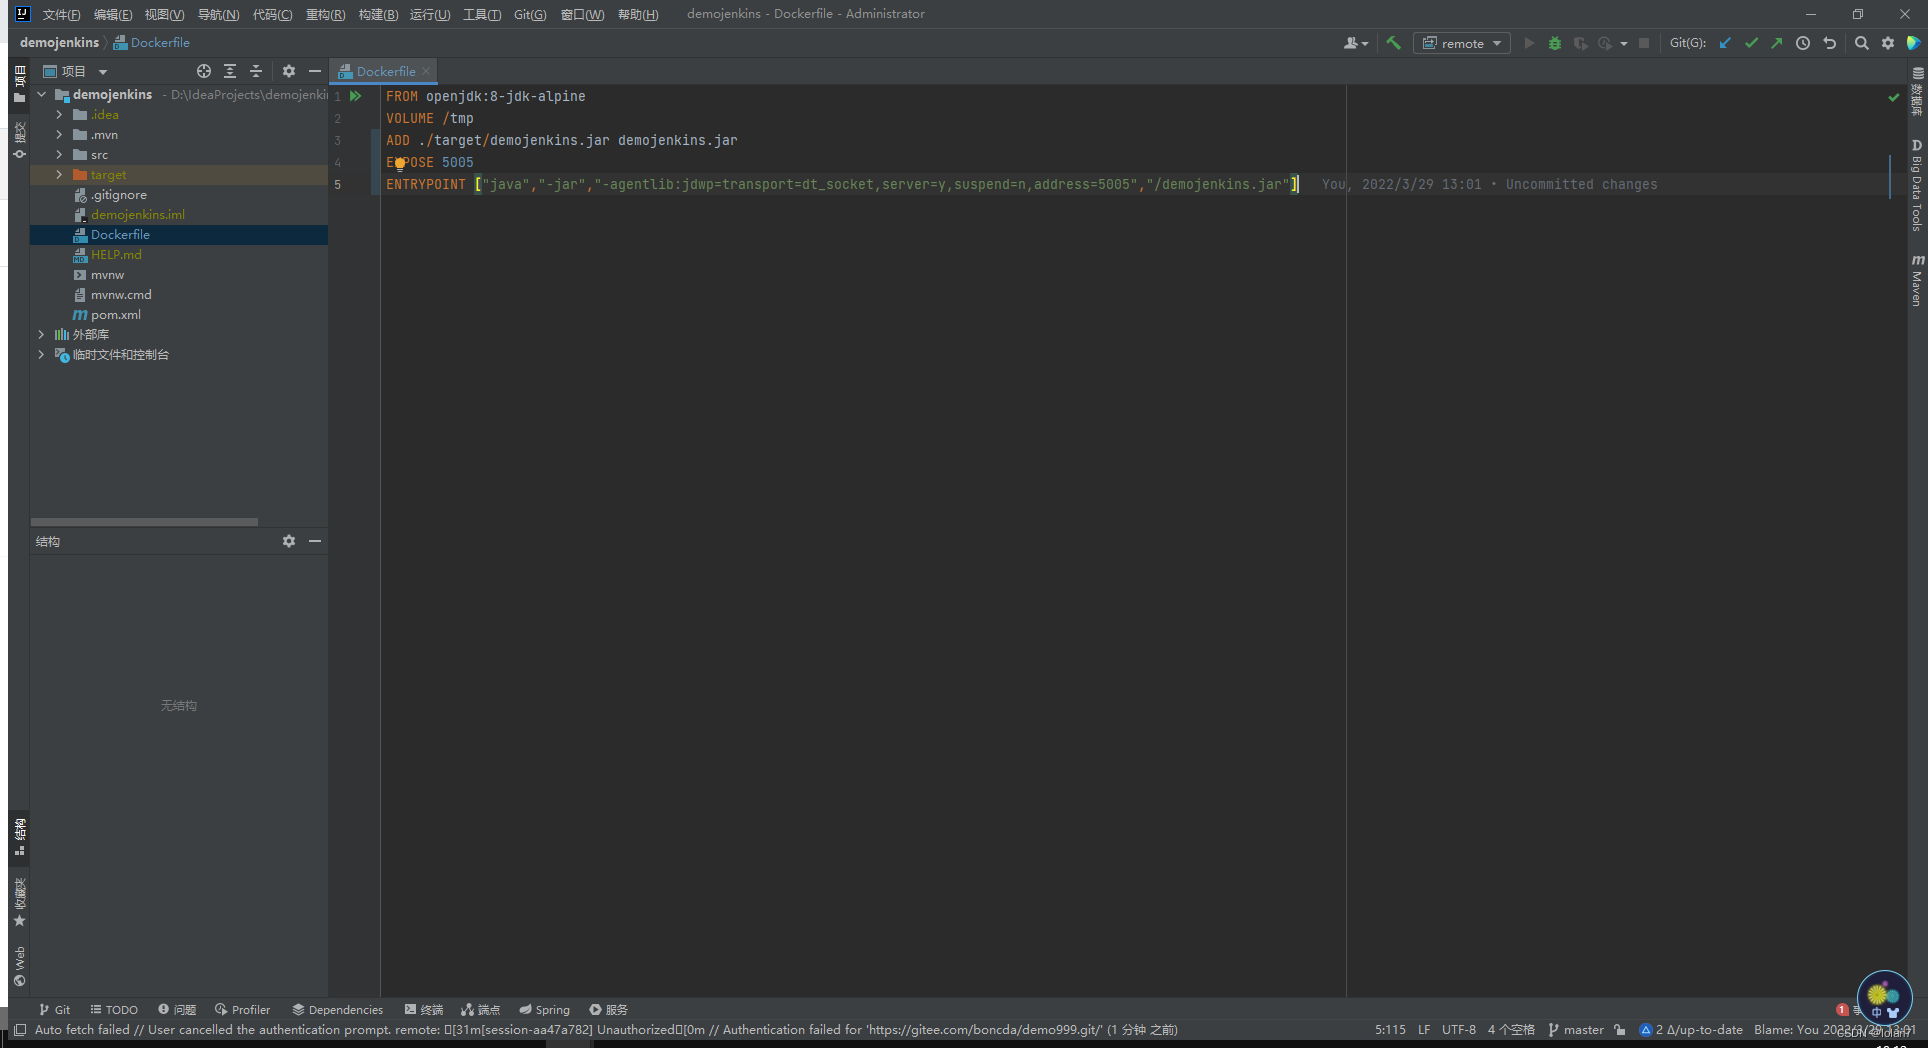Click the intention lightbulb on EXPOSE line

pyautogui.click(x=399, y=163)
